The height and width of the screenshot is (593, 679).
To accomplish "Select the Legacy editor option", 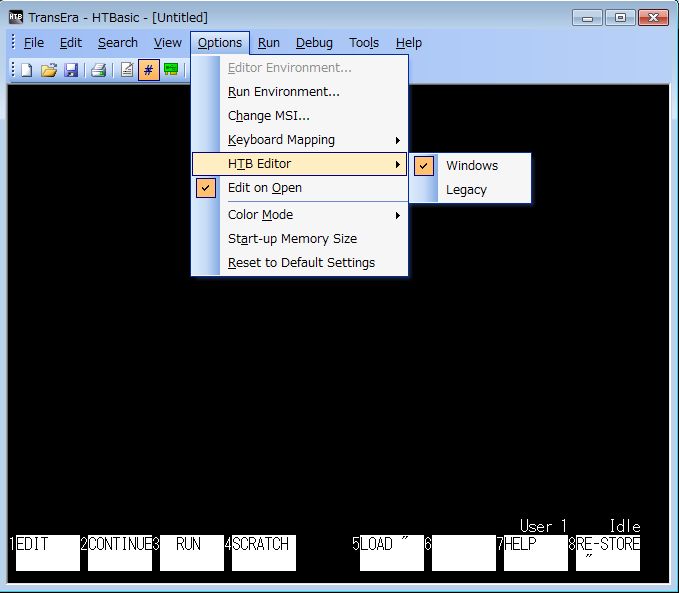I will 470,190.
